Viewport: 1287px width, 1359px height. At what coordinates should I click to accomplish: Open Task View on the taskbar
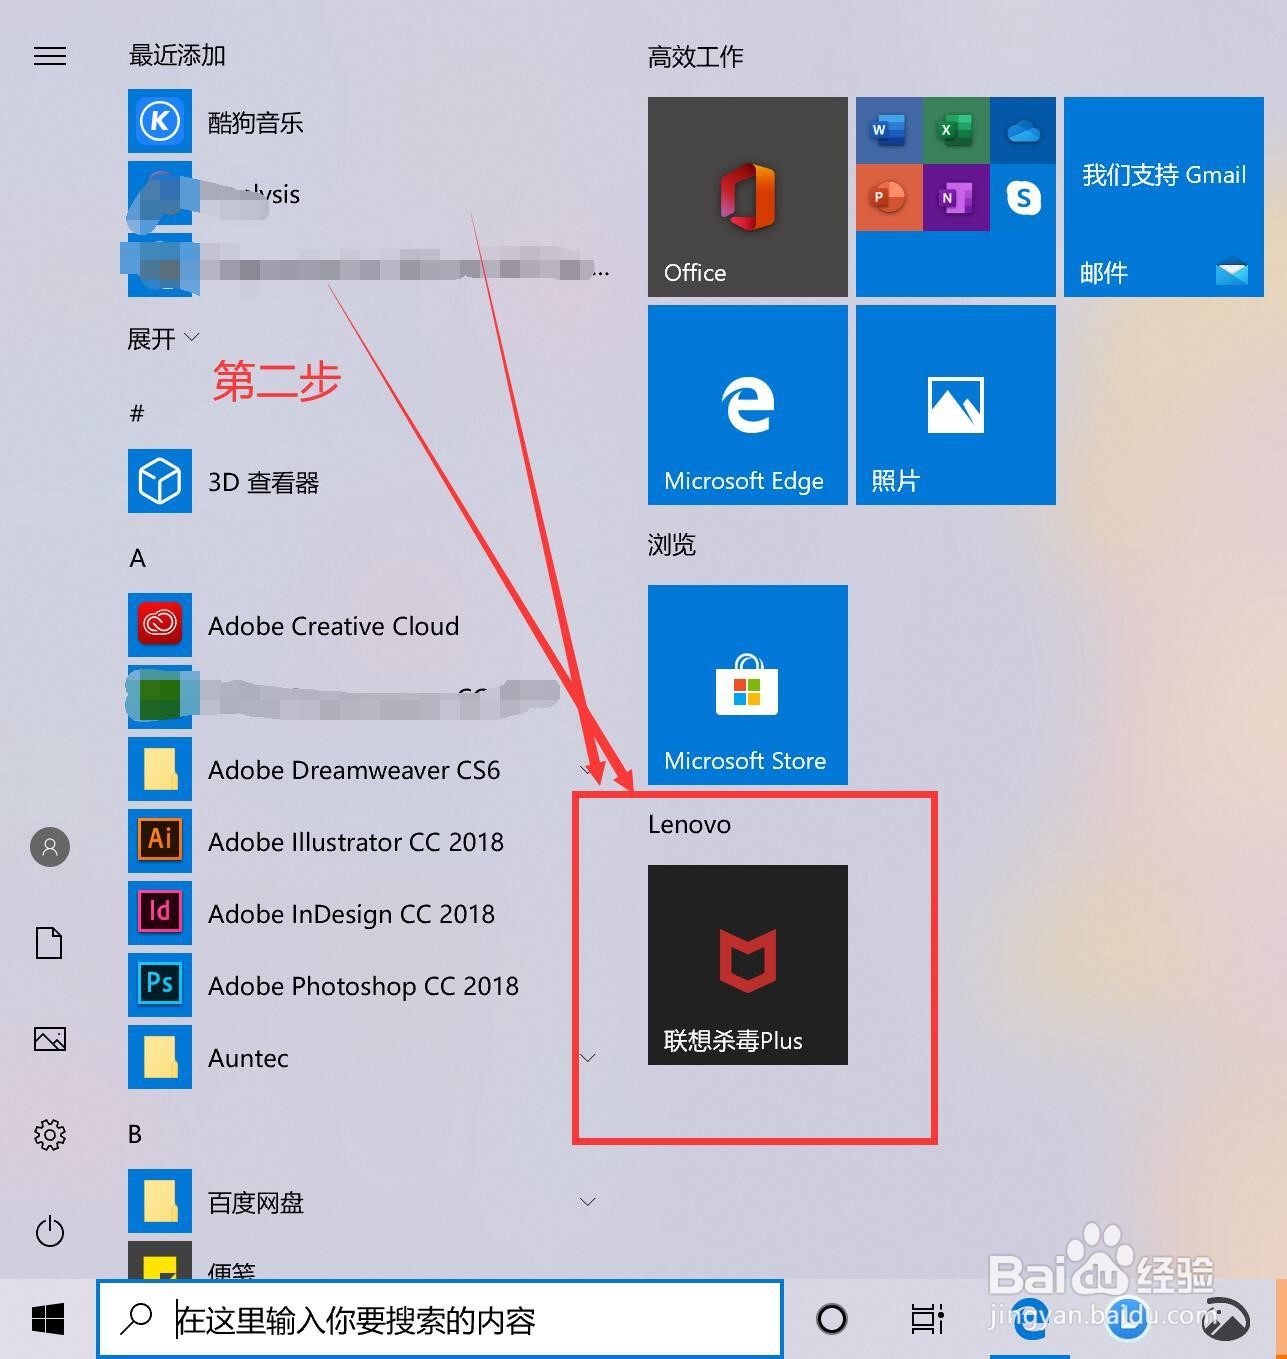[927, 1319]
